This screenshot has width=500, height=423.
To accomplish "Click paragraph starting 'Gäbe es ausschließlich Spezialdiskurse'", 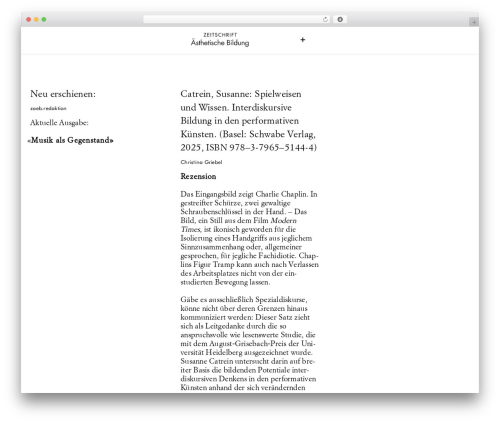I will [x=248, y=343].
